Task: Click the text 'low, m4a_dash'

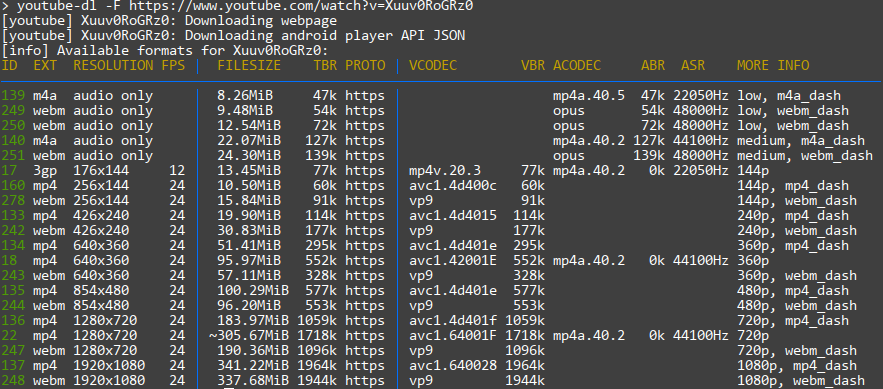Action: click(789, 96)
